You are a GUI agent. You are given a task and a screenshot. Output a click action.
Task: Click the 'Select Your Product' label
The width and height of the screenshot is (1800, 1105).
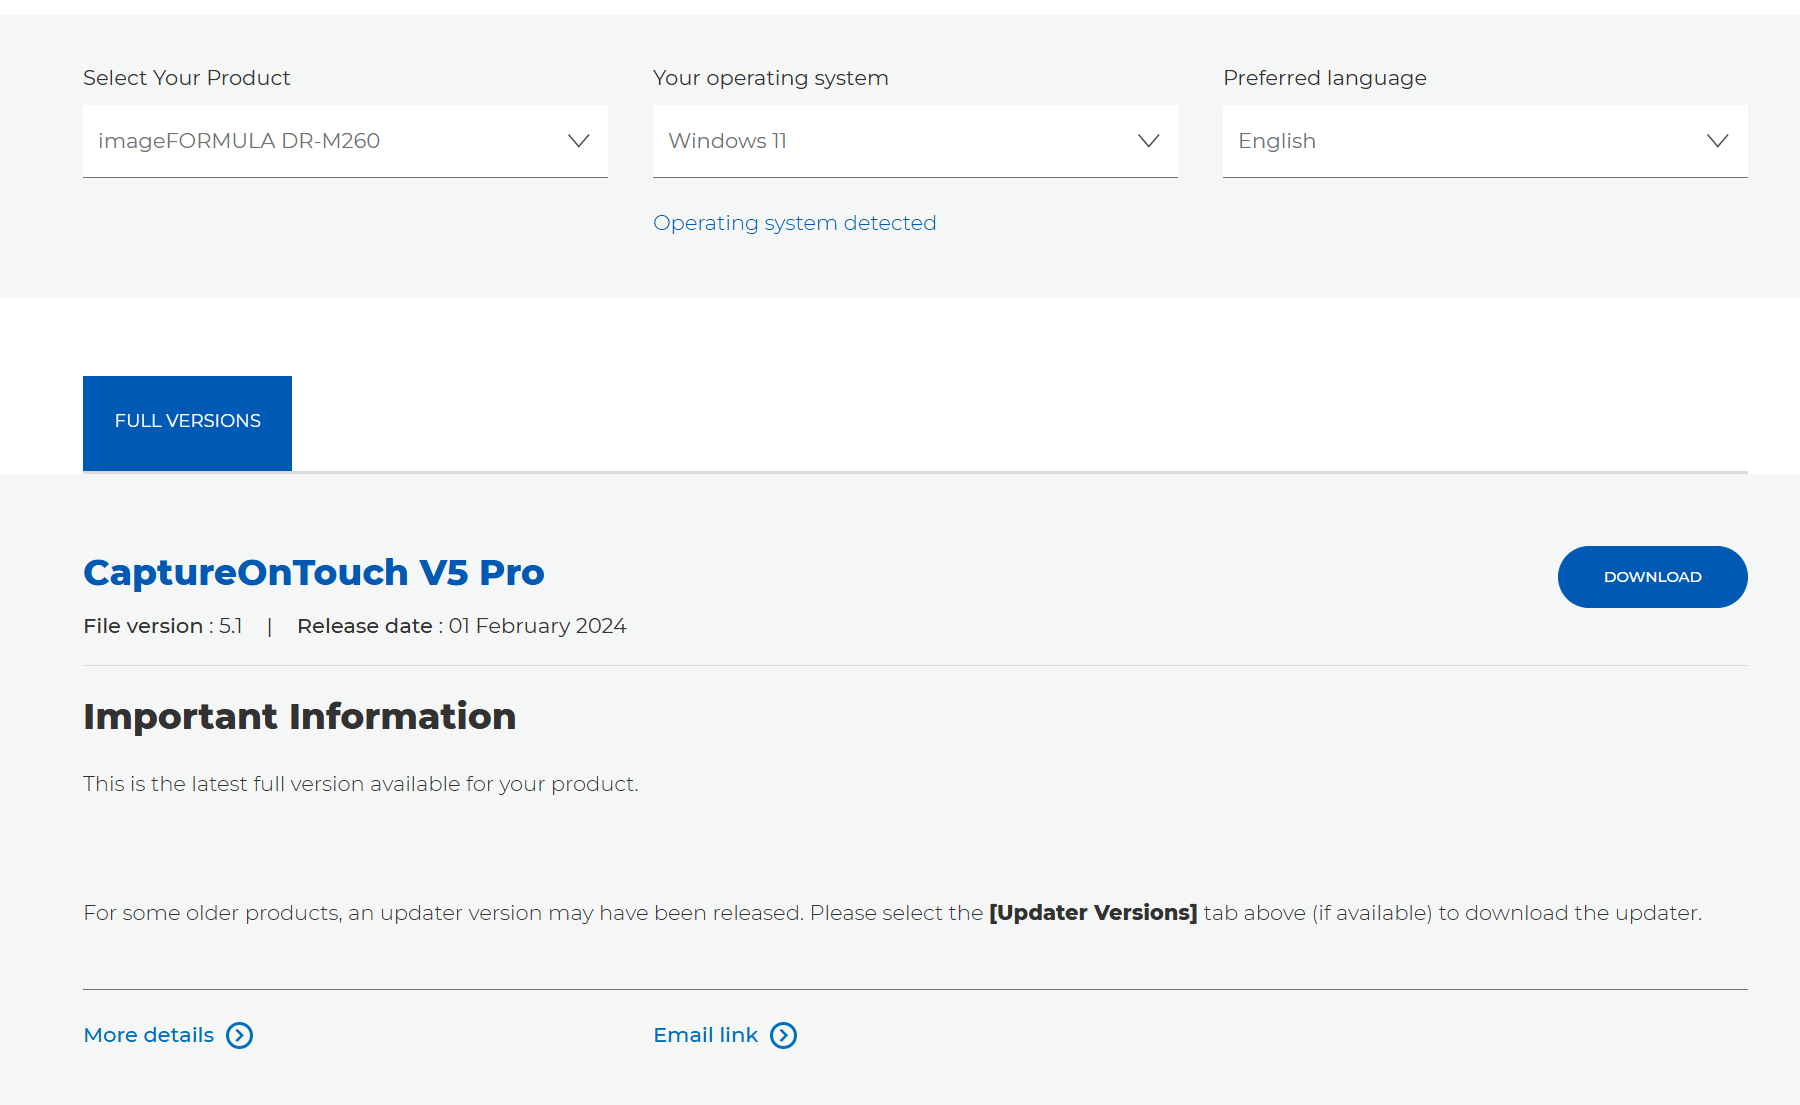tap(187, 78)
